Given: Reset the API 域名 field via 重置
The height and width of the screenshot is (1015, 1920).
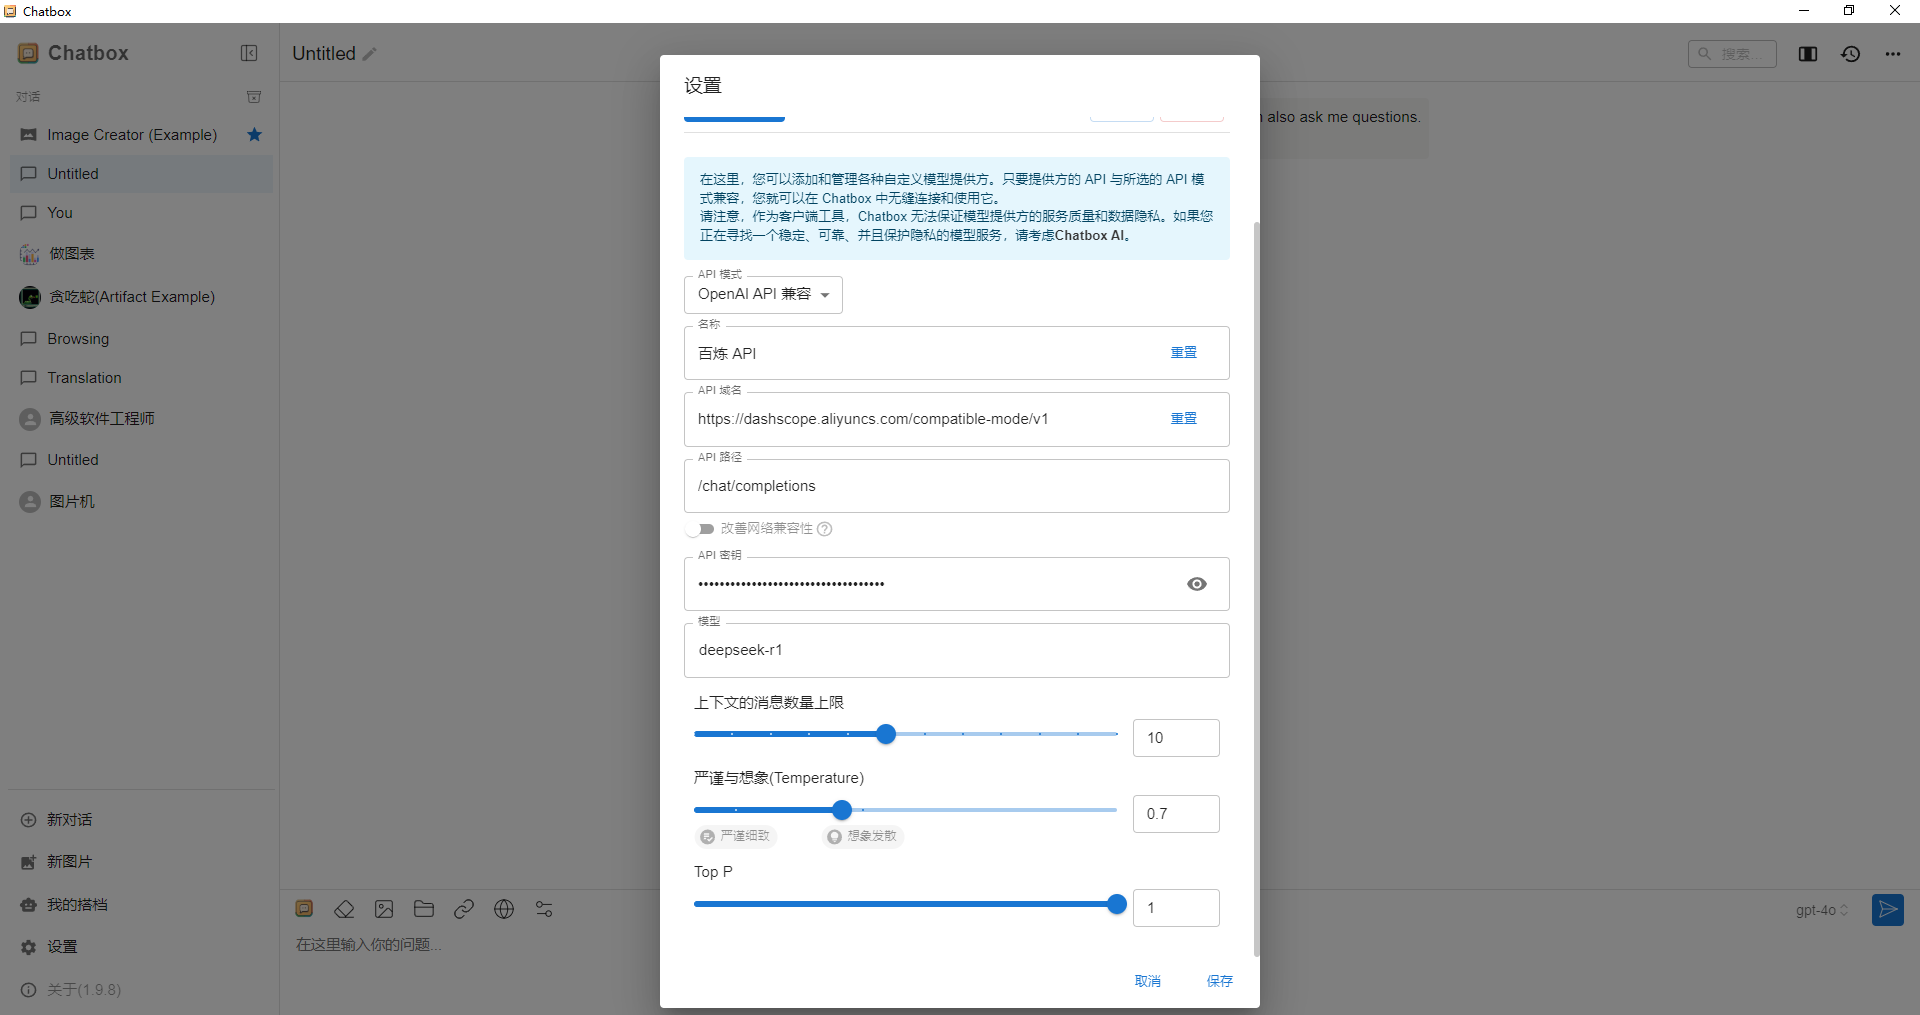Looking at the screenshot, I should (1183, 418).
